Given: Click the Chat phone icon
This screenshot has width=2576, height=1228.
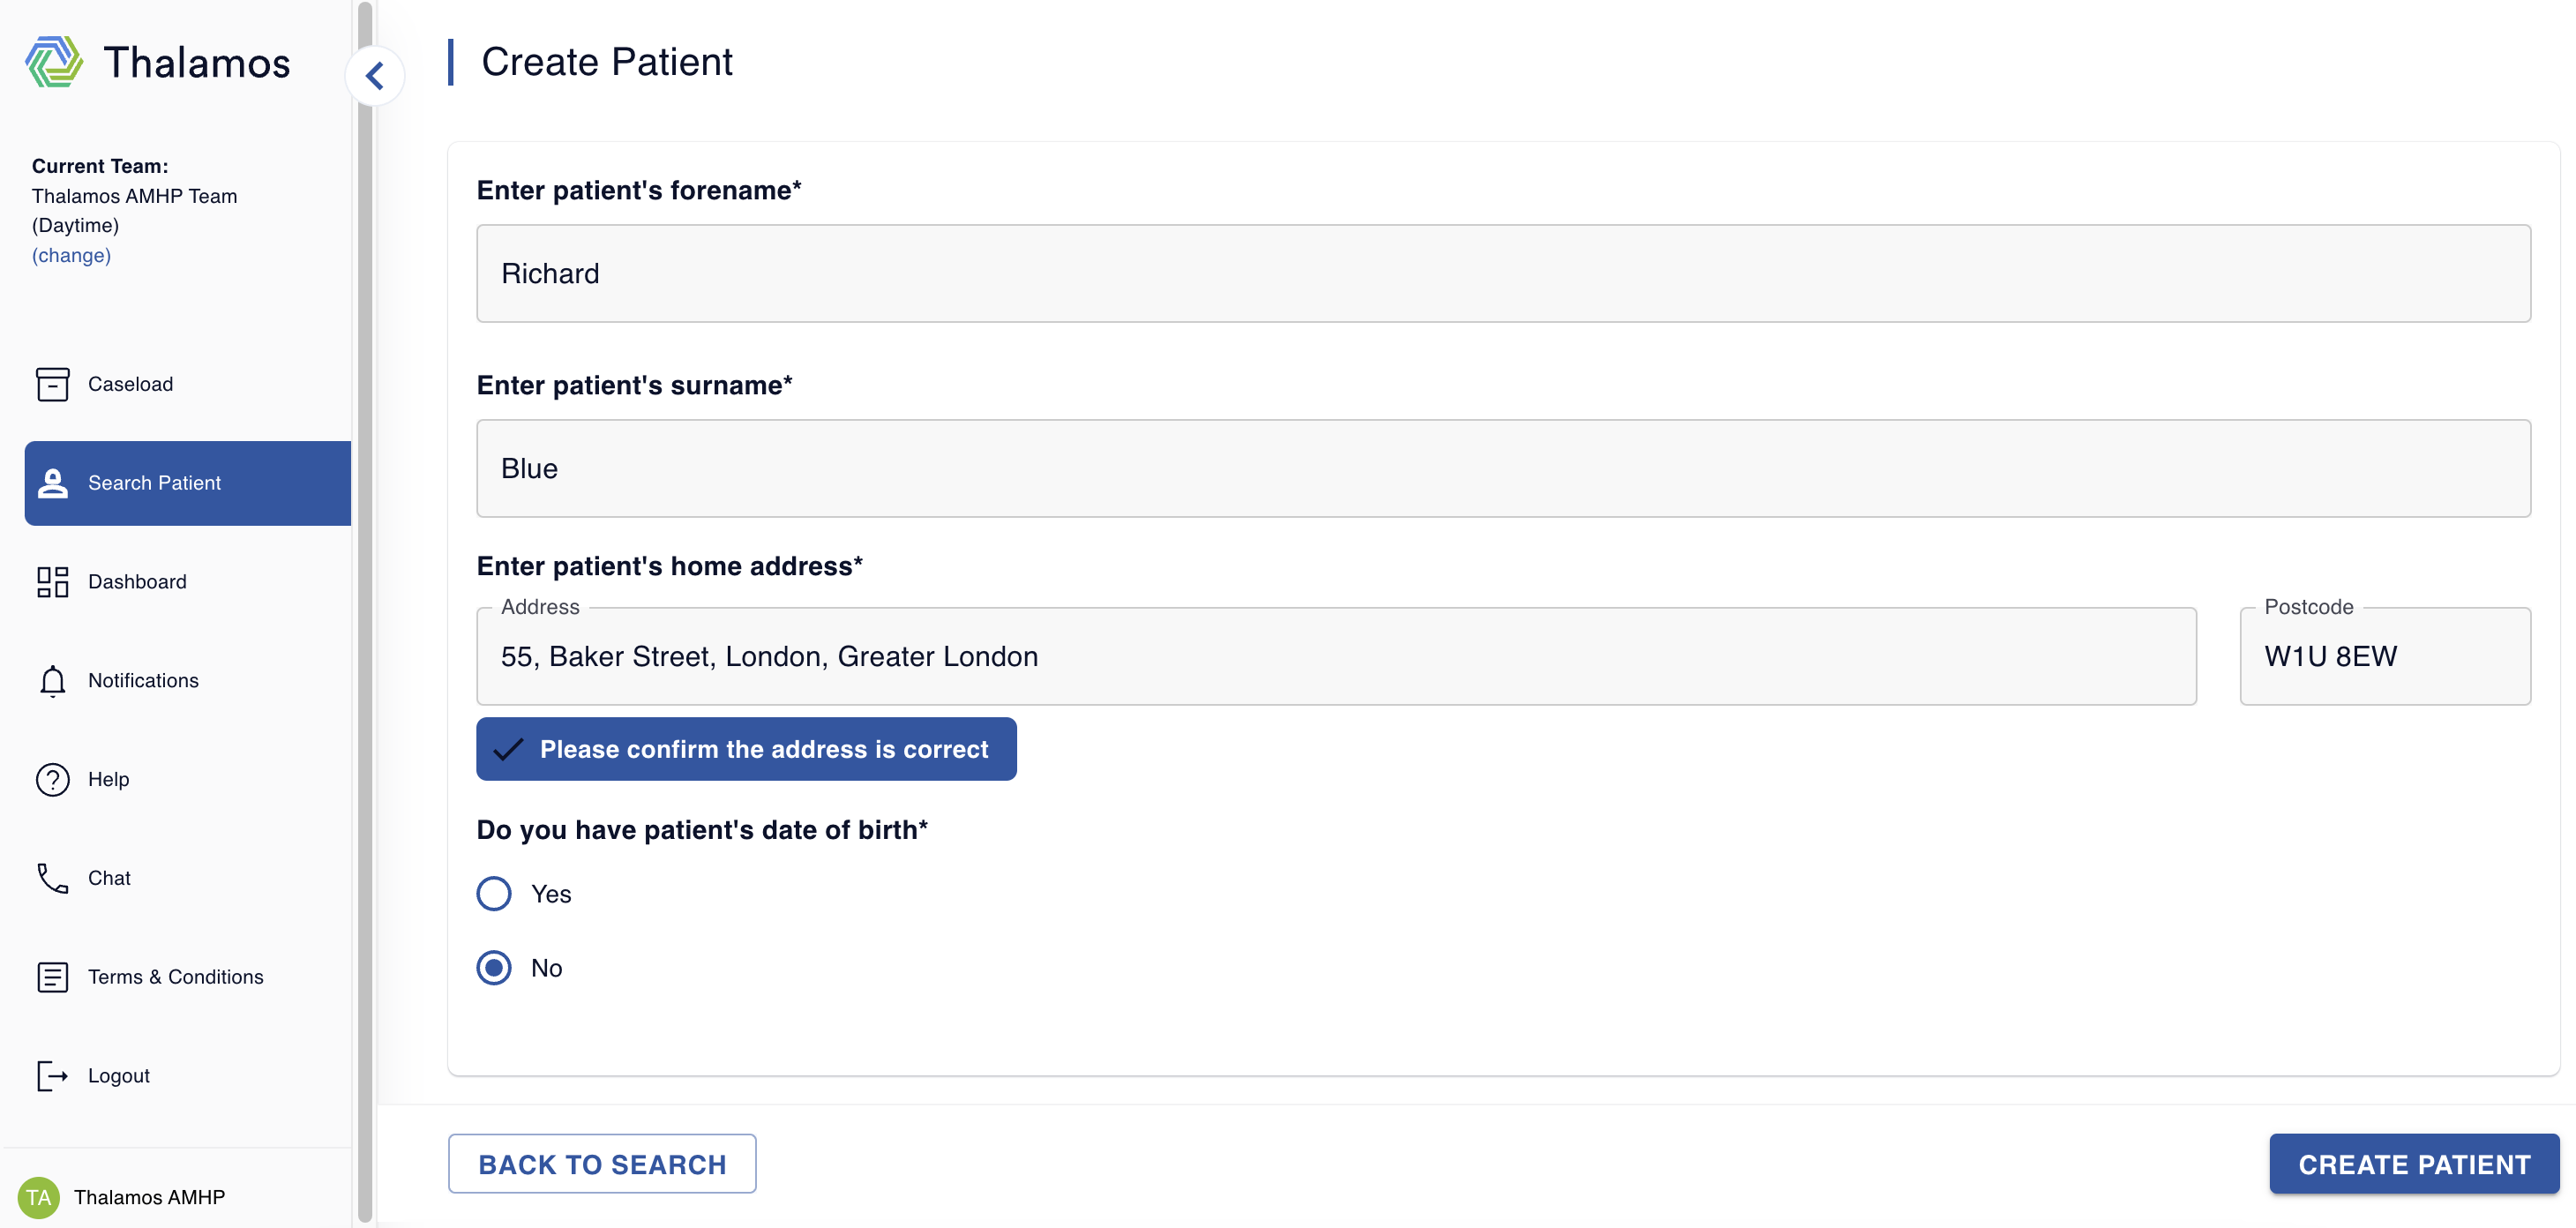Looking at the screenshot, I should pos(52,878).
